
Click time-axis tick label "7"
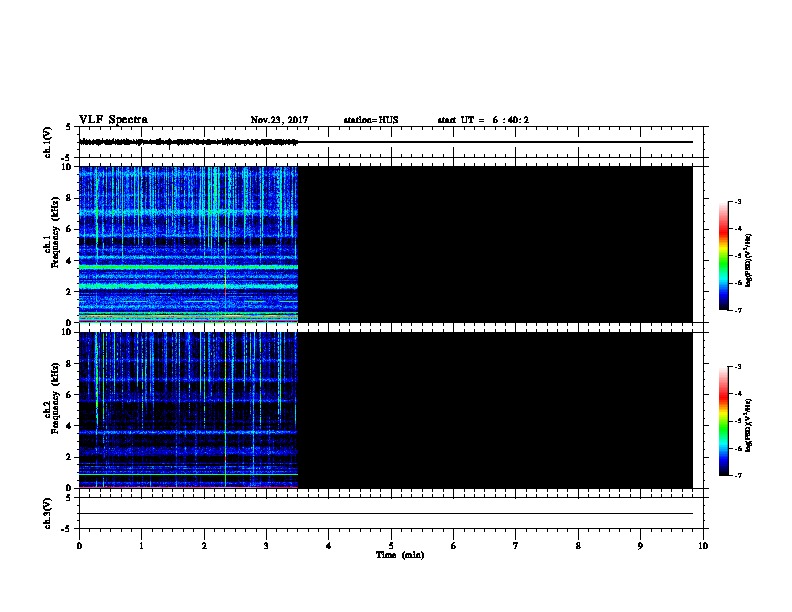tap(516, 545)
